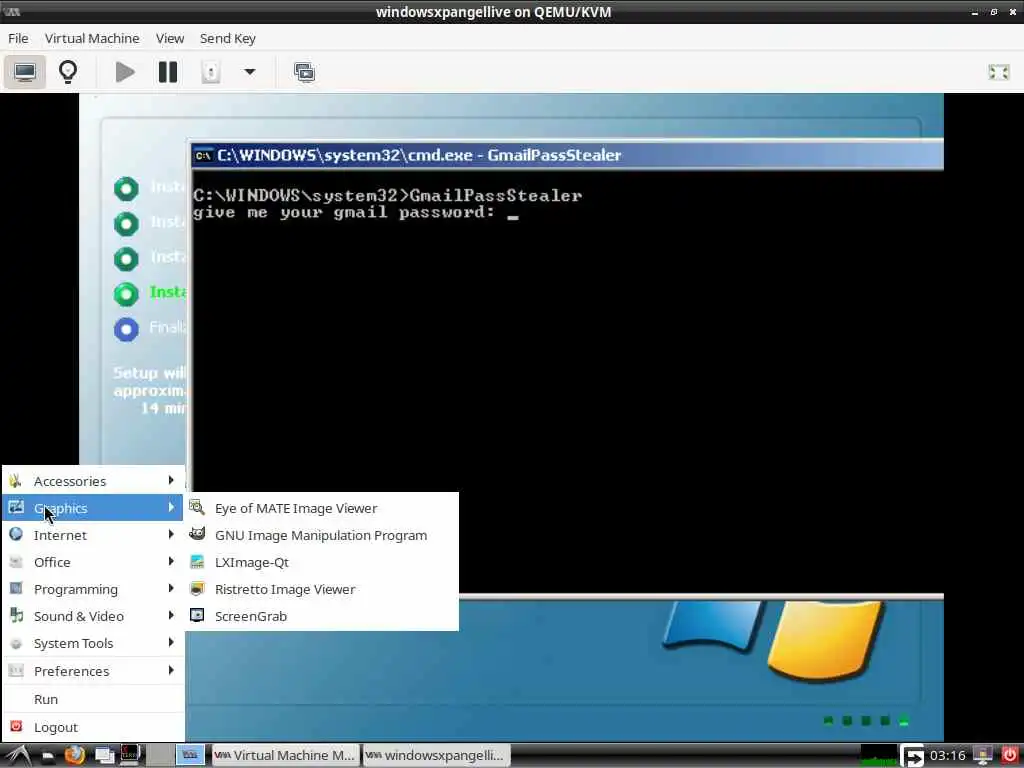Launch Eye of MATE Image Viewer
The height and width of the screenshot is (768, 1024).
[x=322, y=508]
